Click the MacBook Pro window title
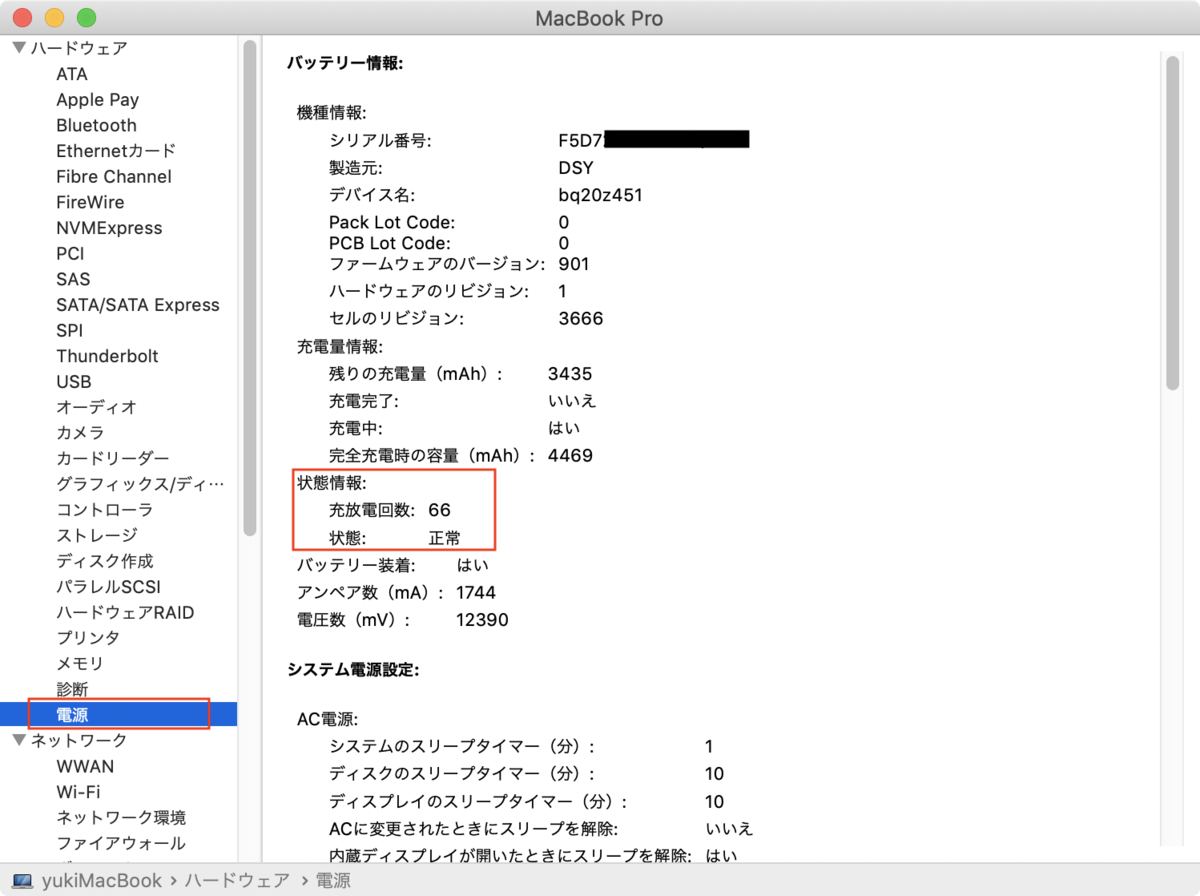This screenshot has height=896, width=1200. point(599,18)
